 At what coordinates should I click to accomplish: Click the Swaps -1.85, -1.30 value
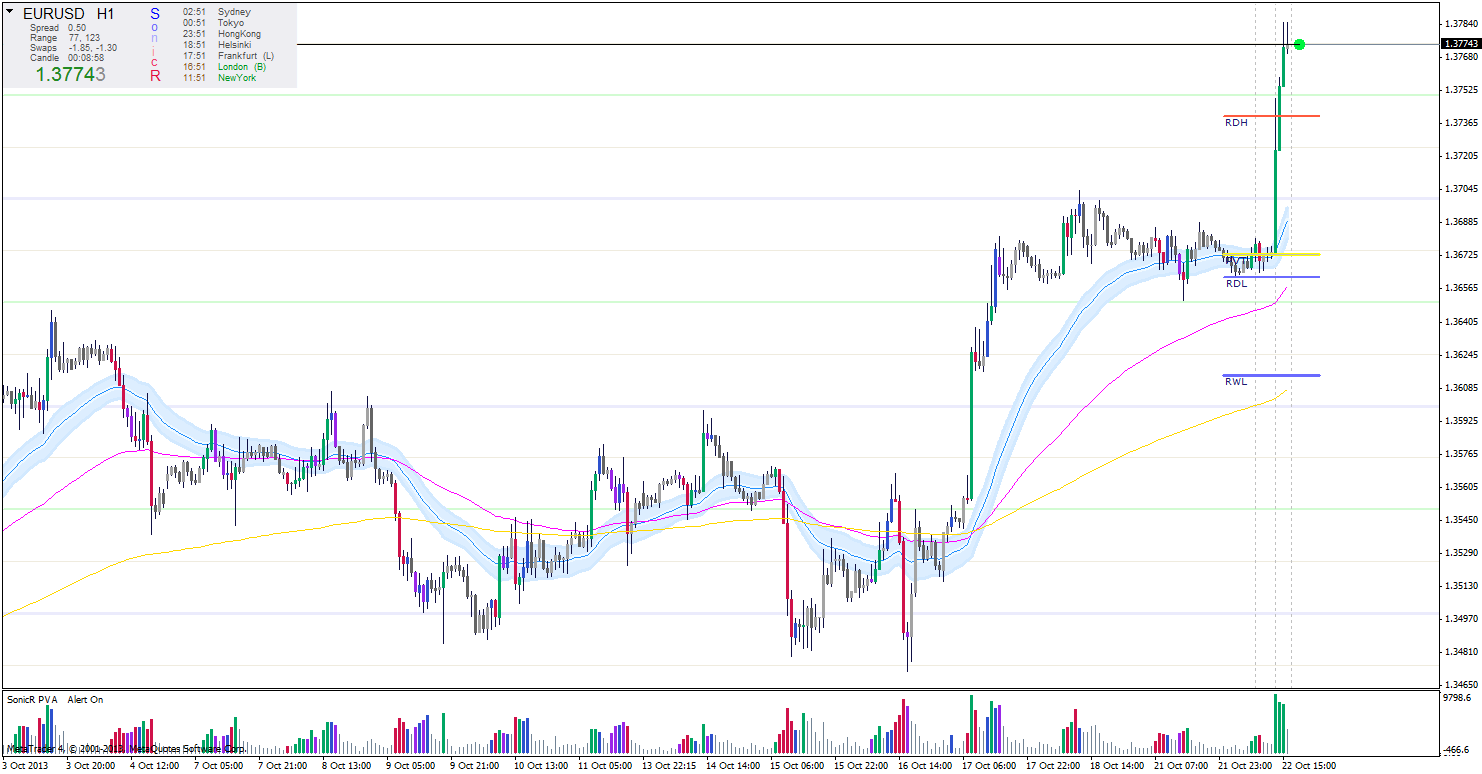coord(73,48)
